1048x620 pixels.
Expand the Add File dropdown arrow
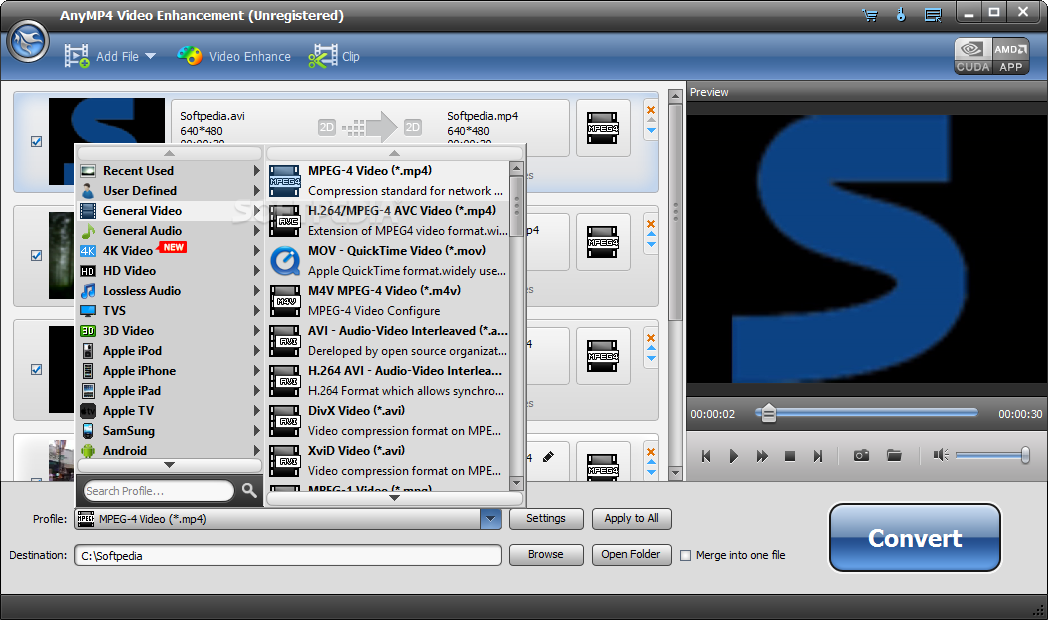click(x=150, y=56)
